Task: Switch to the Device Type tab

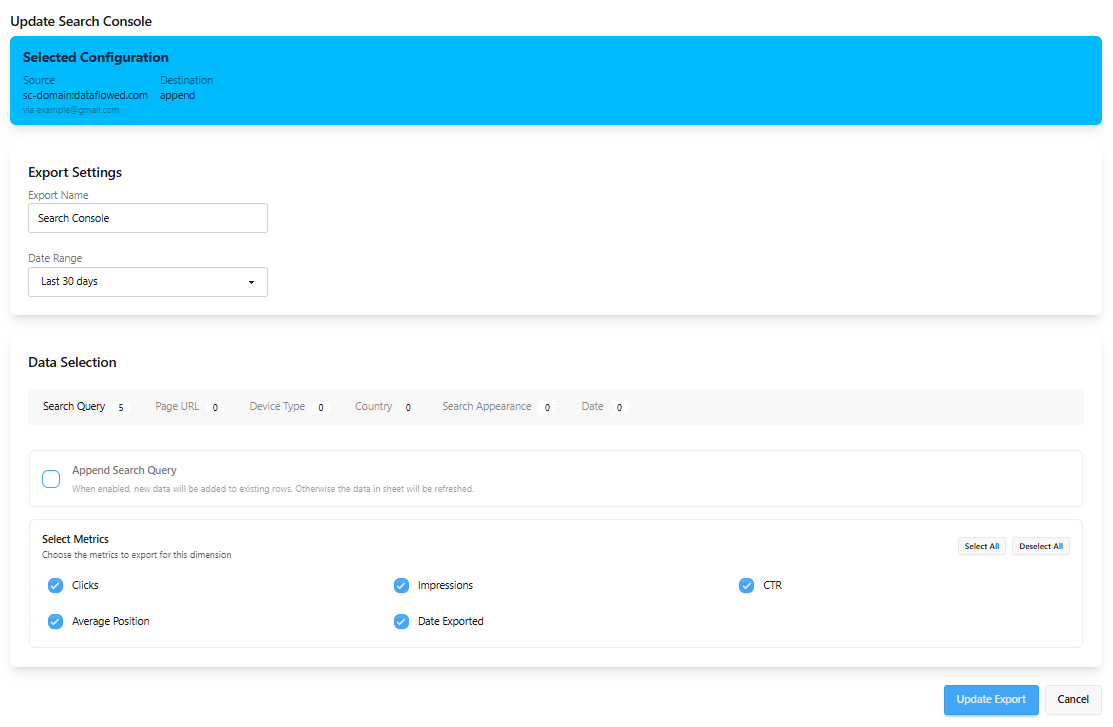Action: pos(277,406)
